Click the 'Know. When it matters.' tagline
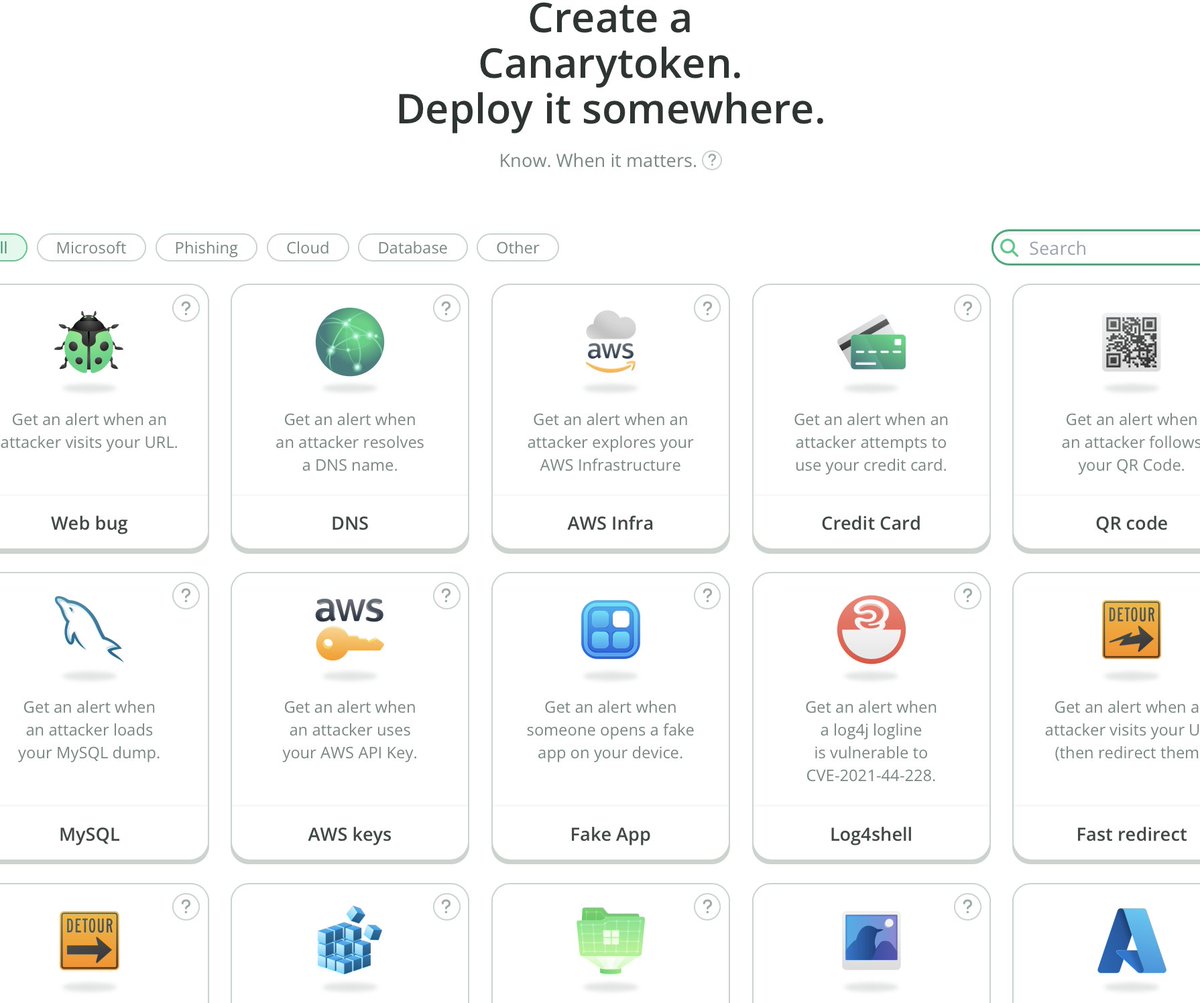Image resolution: width=1200 pixels, height=1003 pixels. [598, 160]
